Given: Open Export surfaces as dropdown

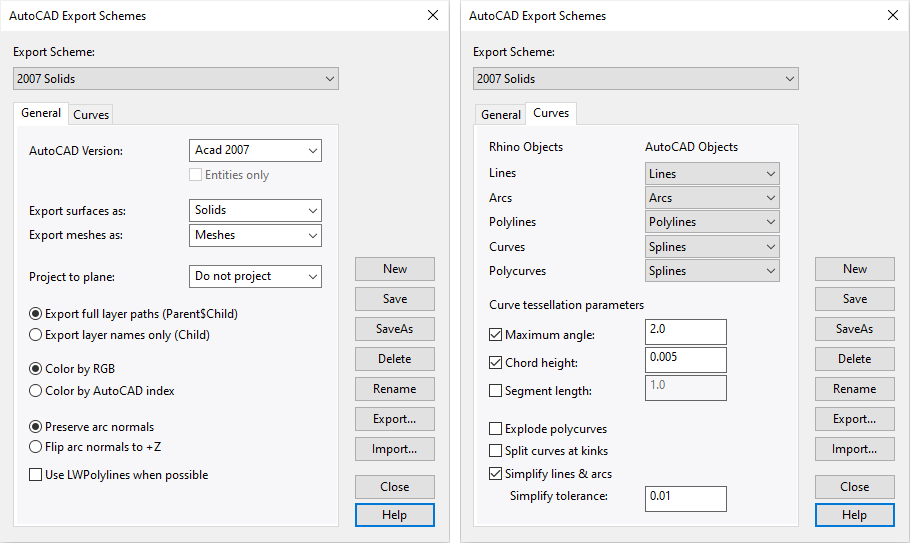Looking at the screenshot, I should pyautogui.click(x=255, y=210).
